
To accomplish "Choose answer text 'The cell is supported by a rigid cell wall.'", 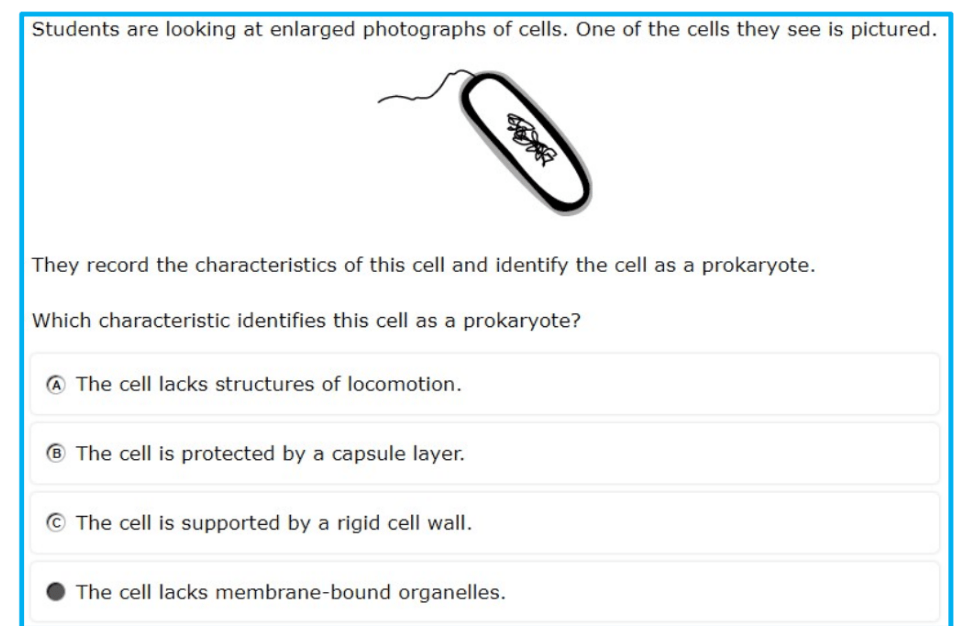I will tap(274, 523).
